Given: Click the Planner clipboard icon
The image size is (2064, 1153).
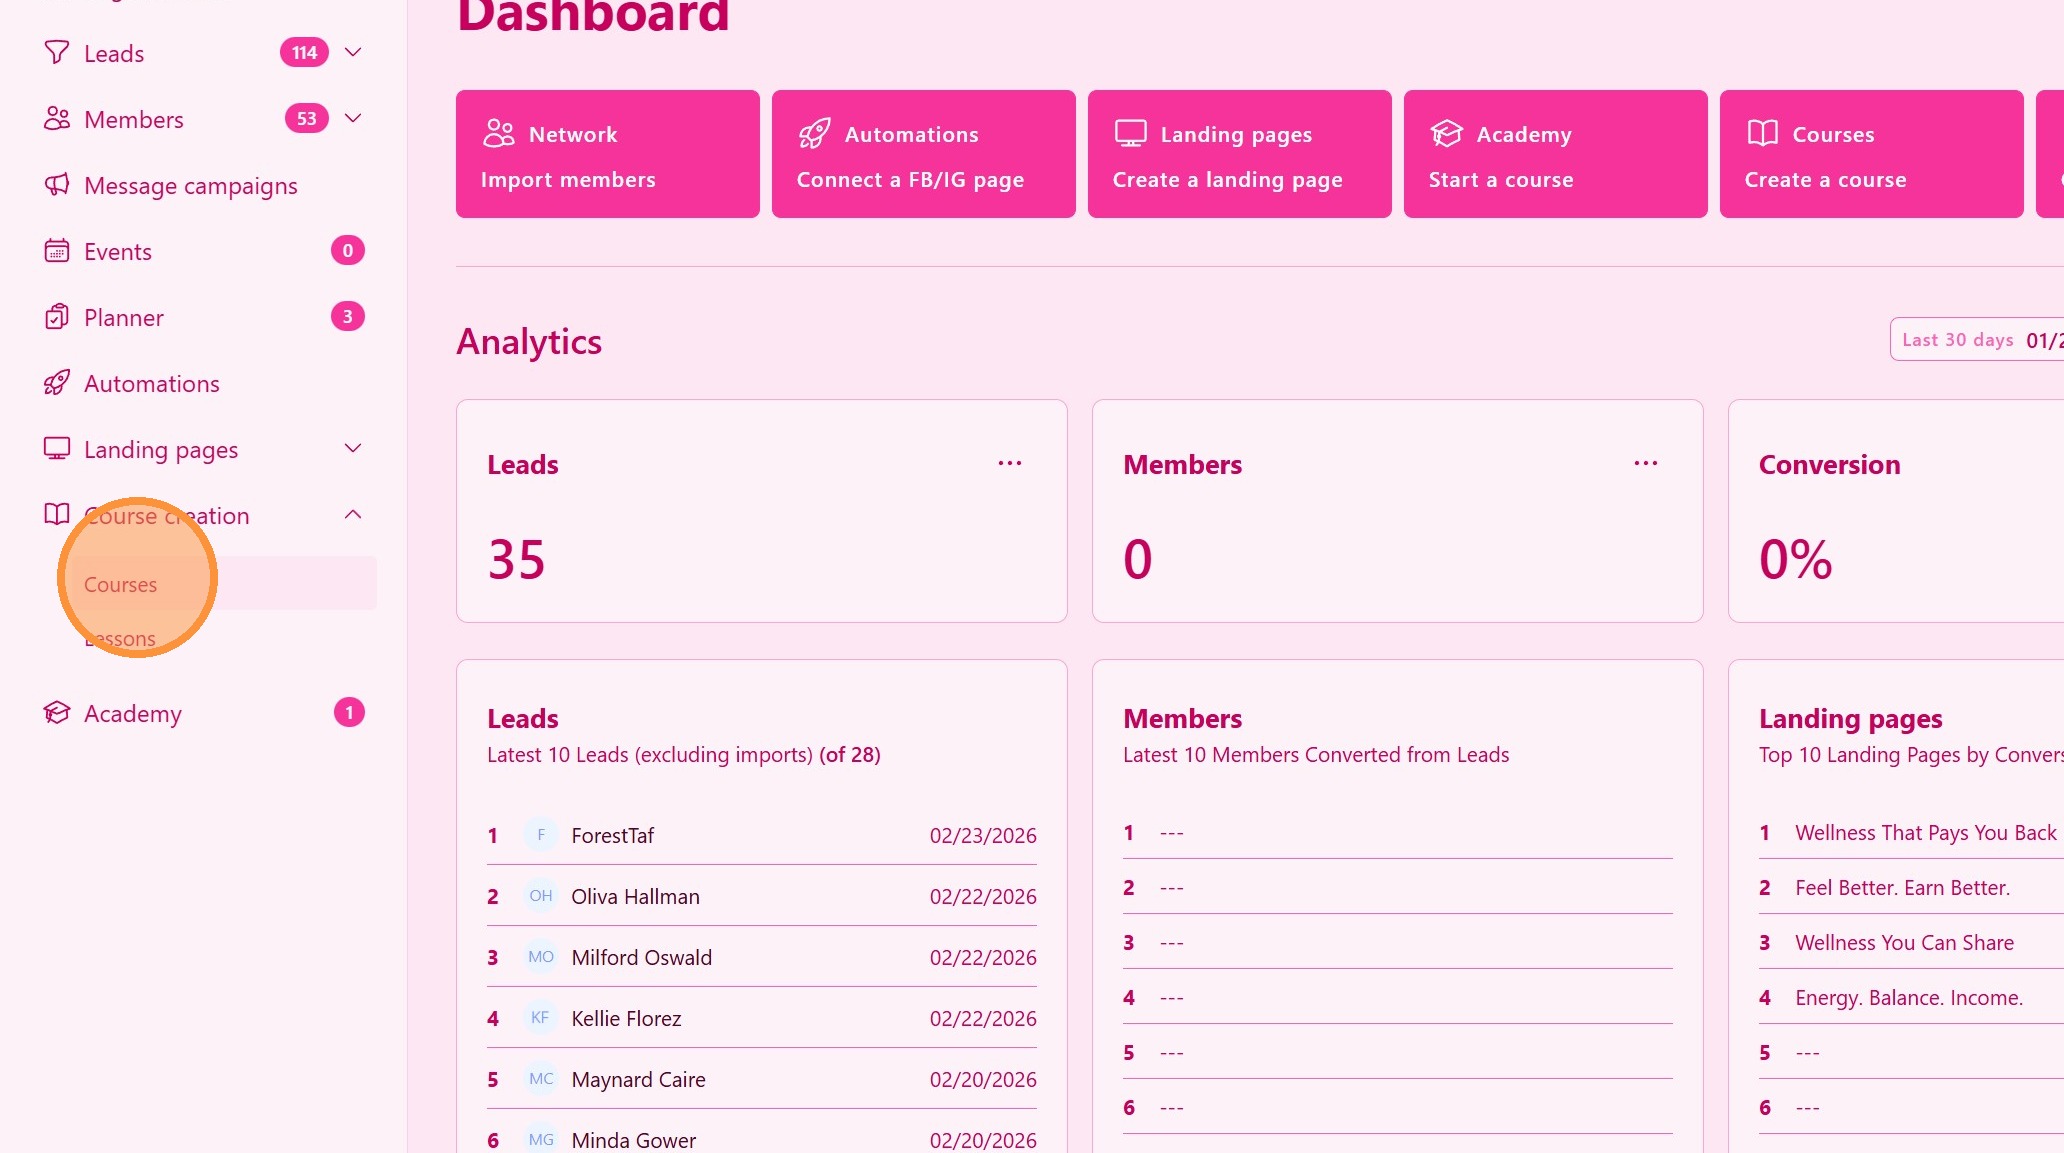Looking at the screenshot, I should (57, 317).
